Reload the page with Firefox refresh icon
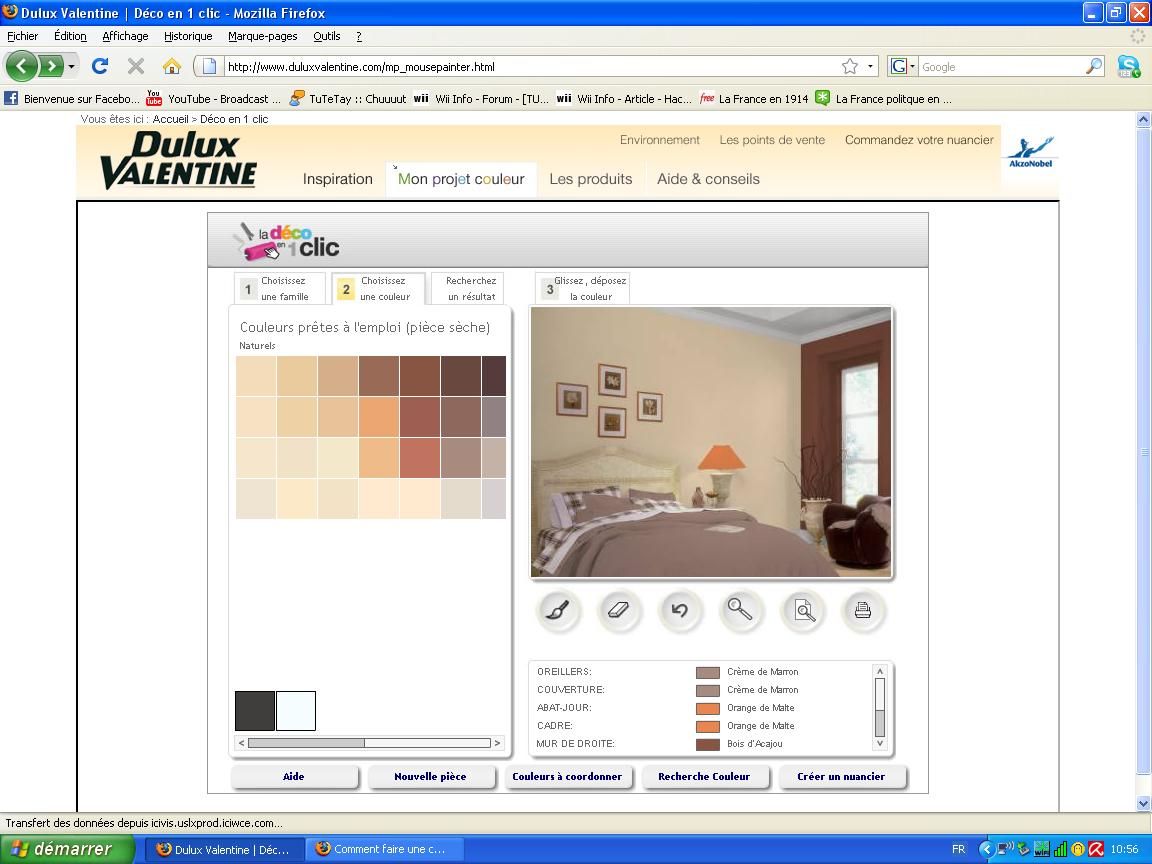1152x864 pixels. tap(99, 66)
